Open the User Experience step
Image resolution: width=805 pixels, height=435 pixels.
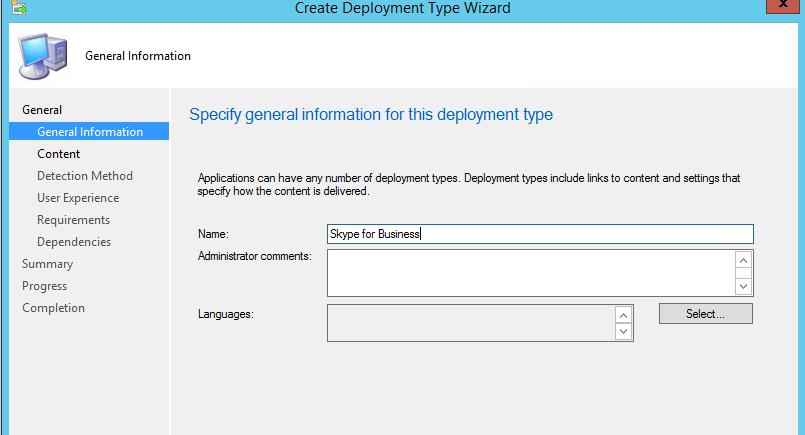pyautogui.click(x=77, y=198)
